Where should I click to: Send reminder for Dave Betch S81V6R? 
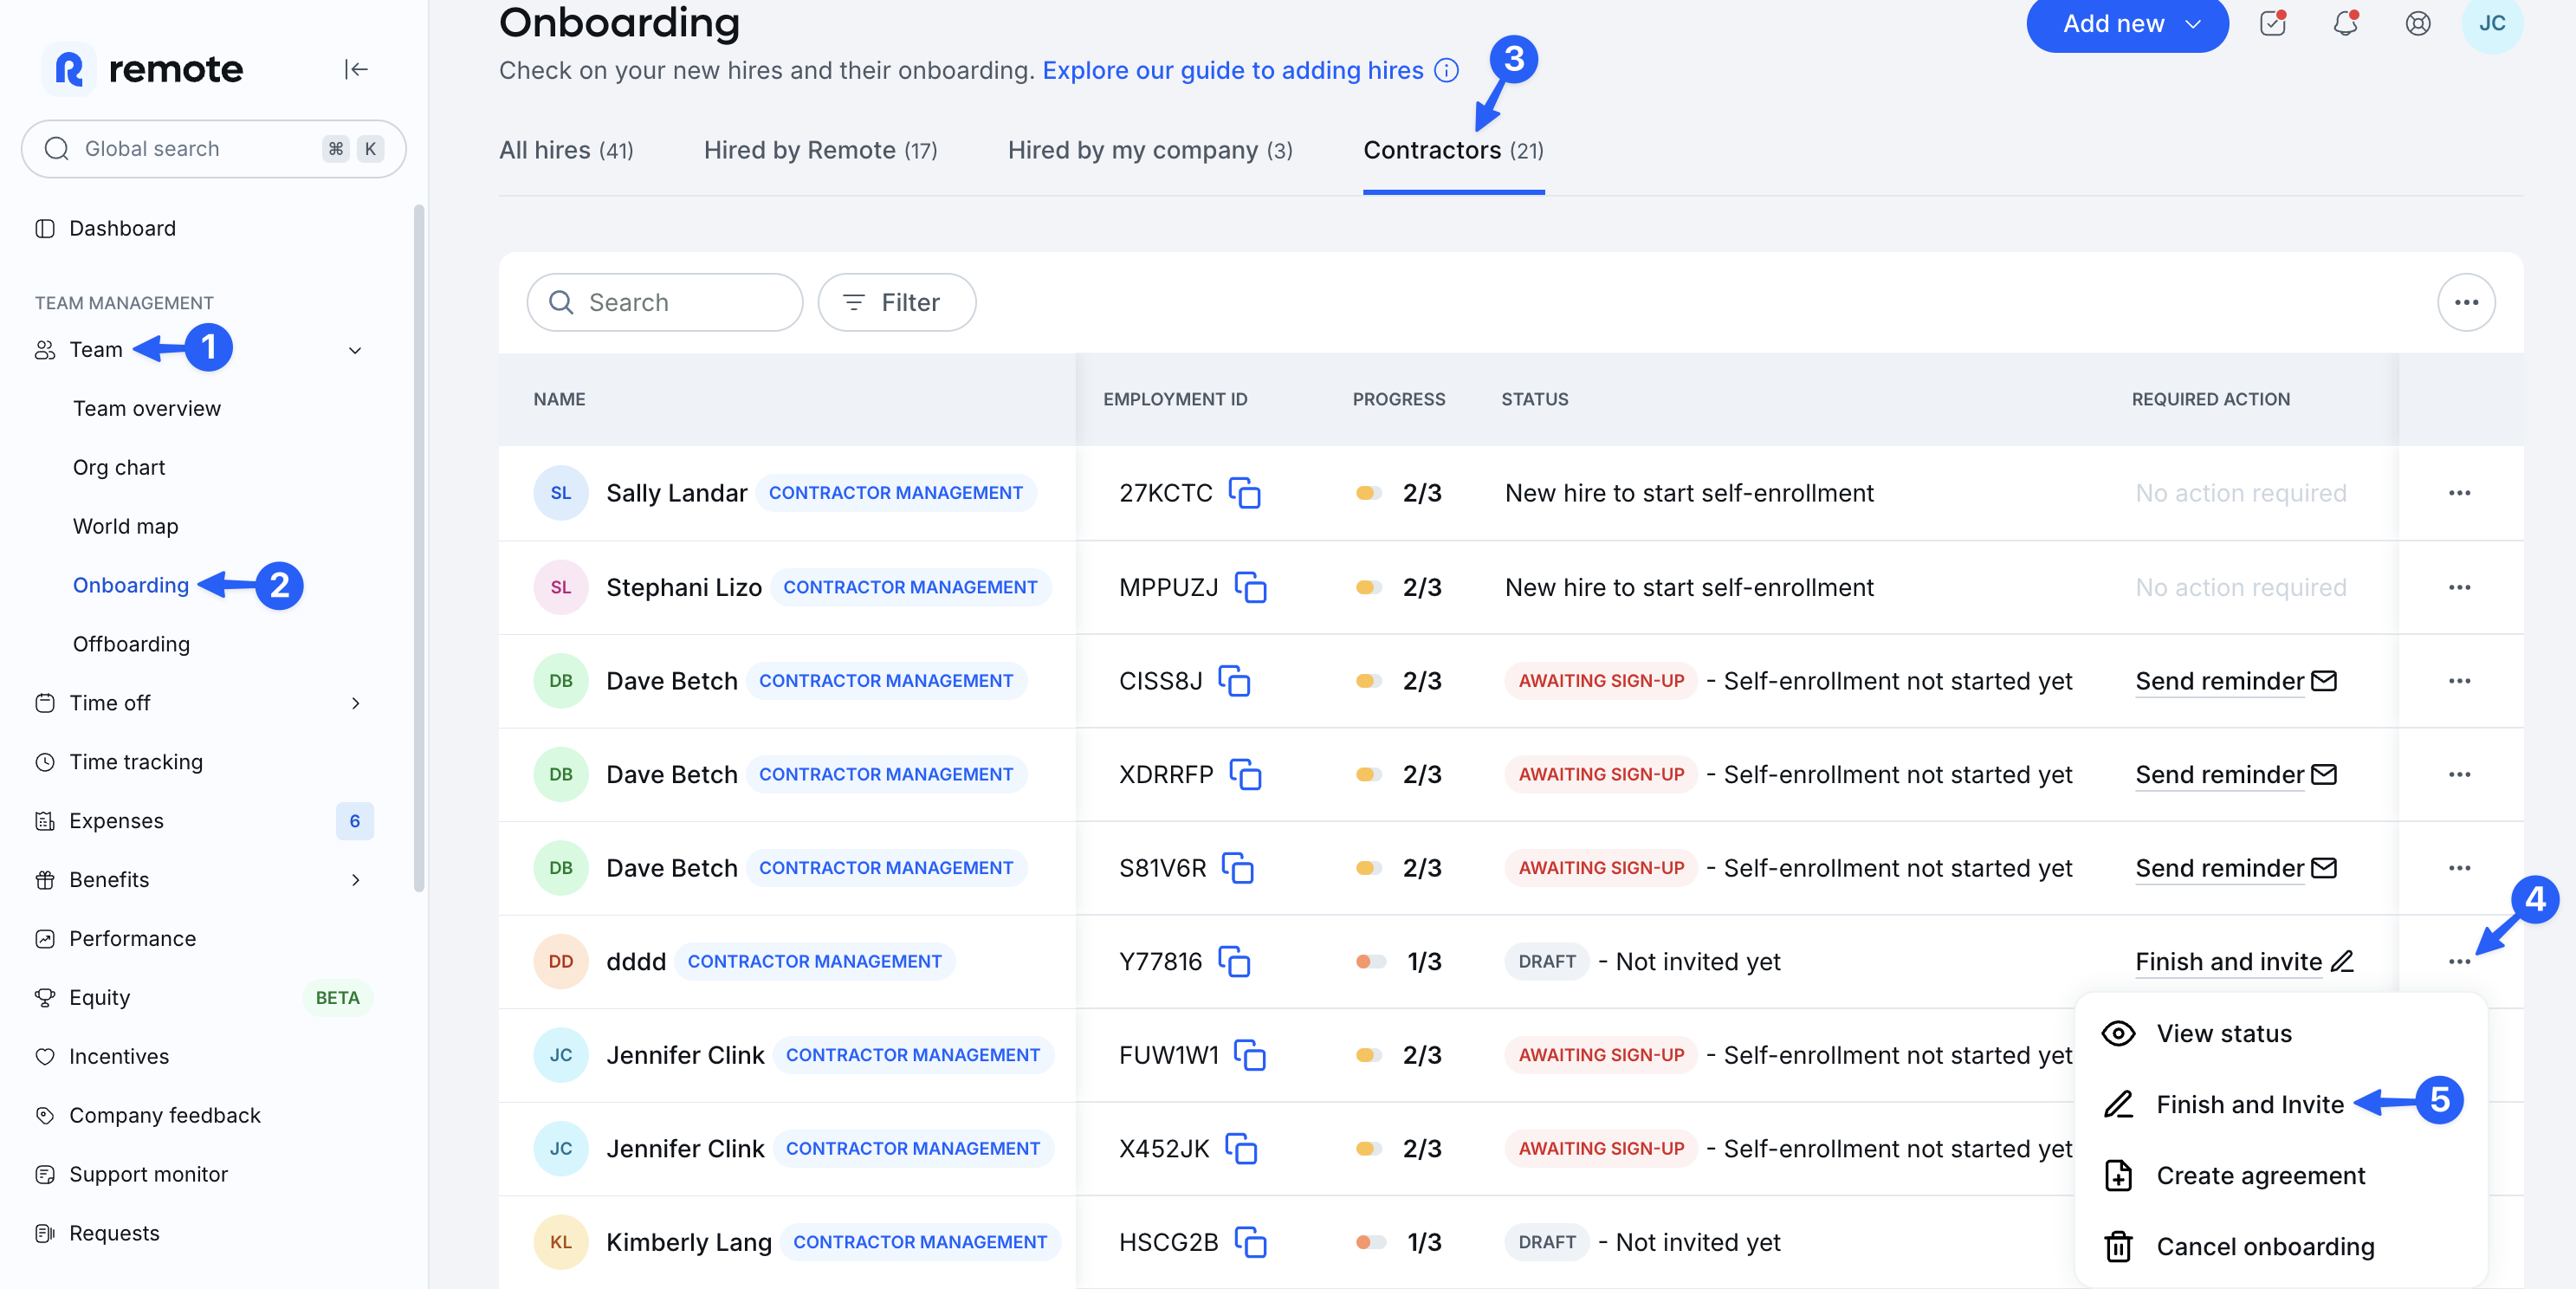[2236, 868]
